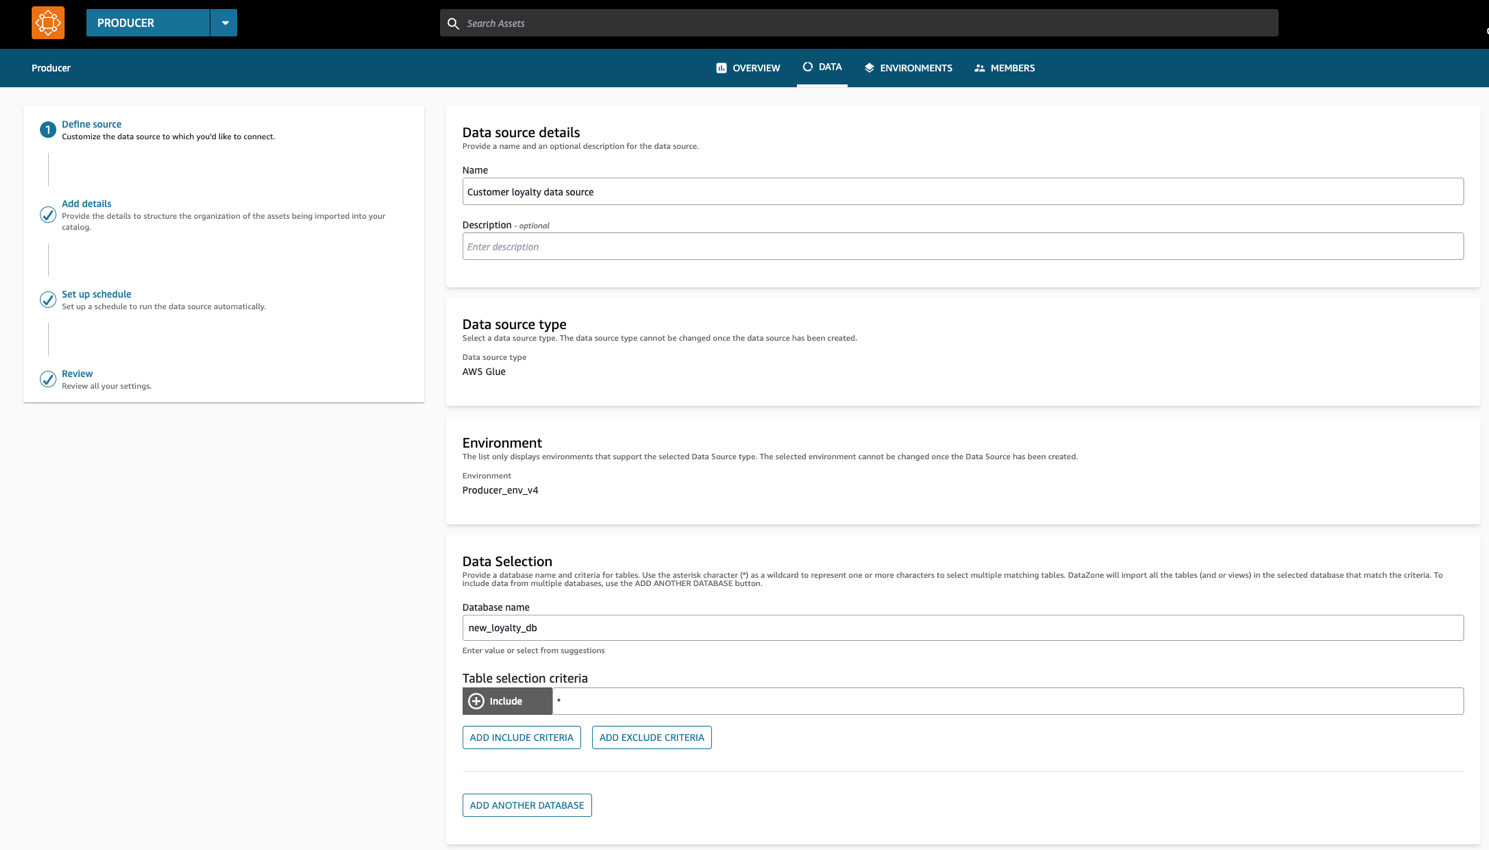Edit the table selection criteria field
The height and width of the screenshot is (850, 1489).
pyautogui.click(x=1008, y=701)
